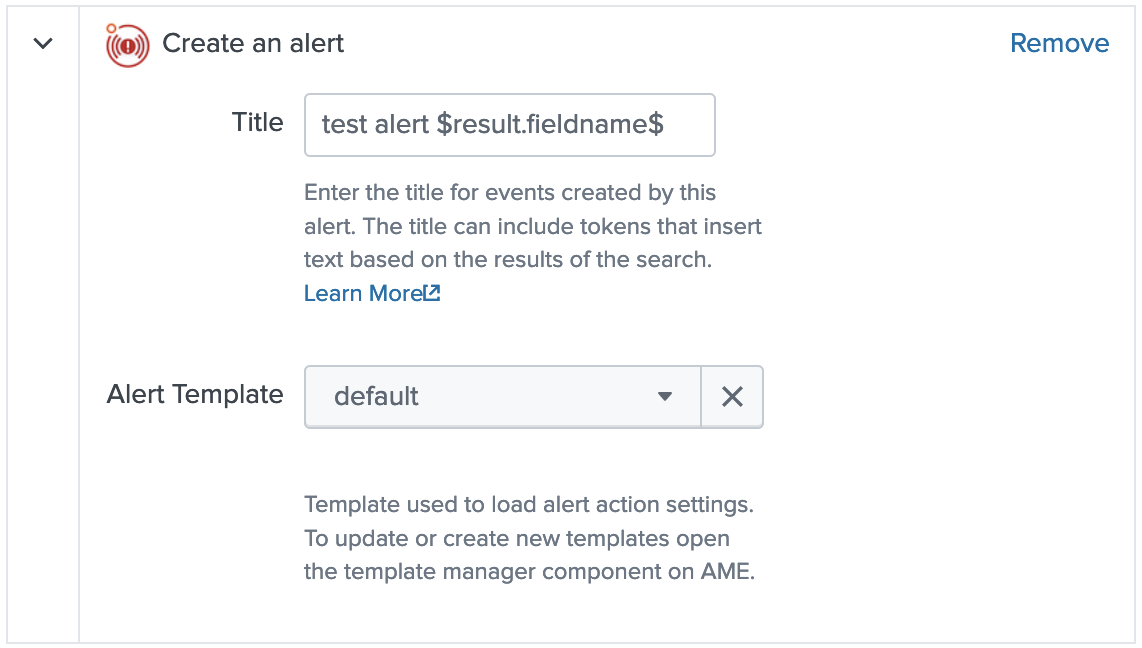Click the external link icon beside Learn More

(x=432, y=293)
